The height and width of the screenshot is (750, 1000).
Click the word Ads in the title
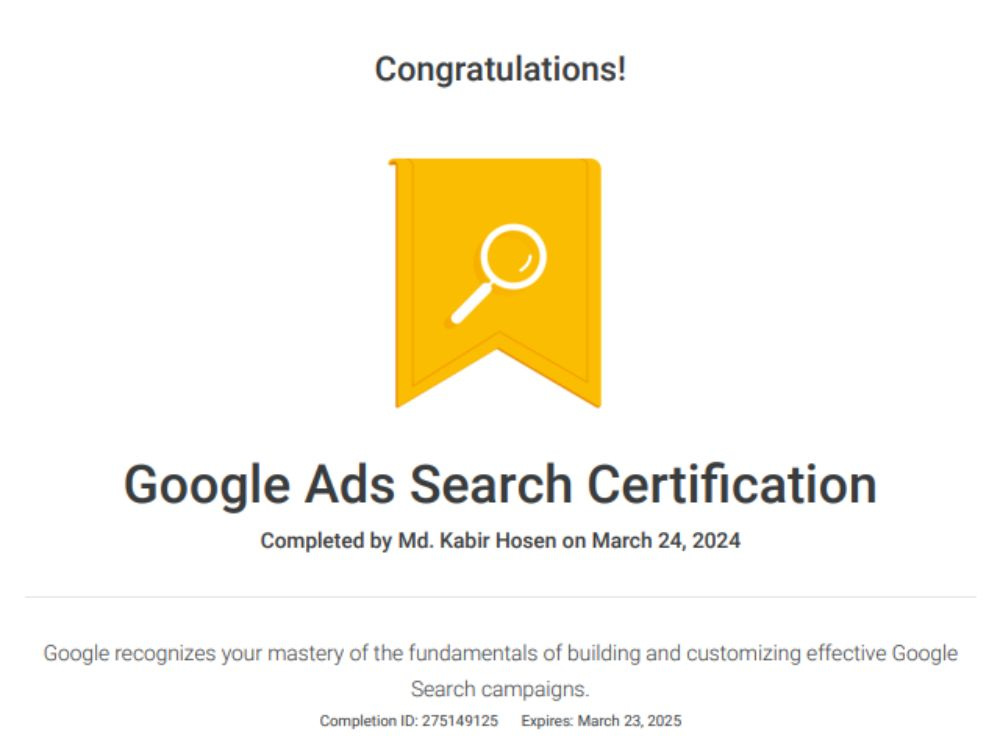pyautogui.click(x=350, y=485)
